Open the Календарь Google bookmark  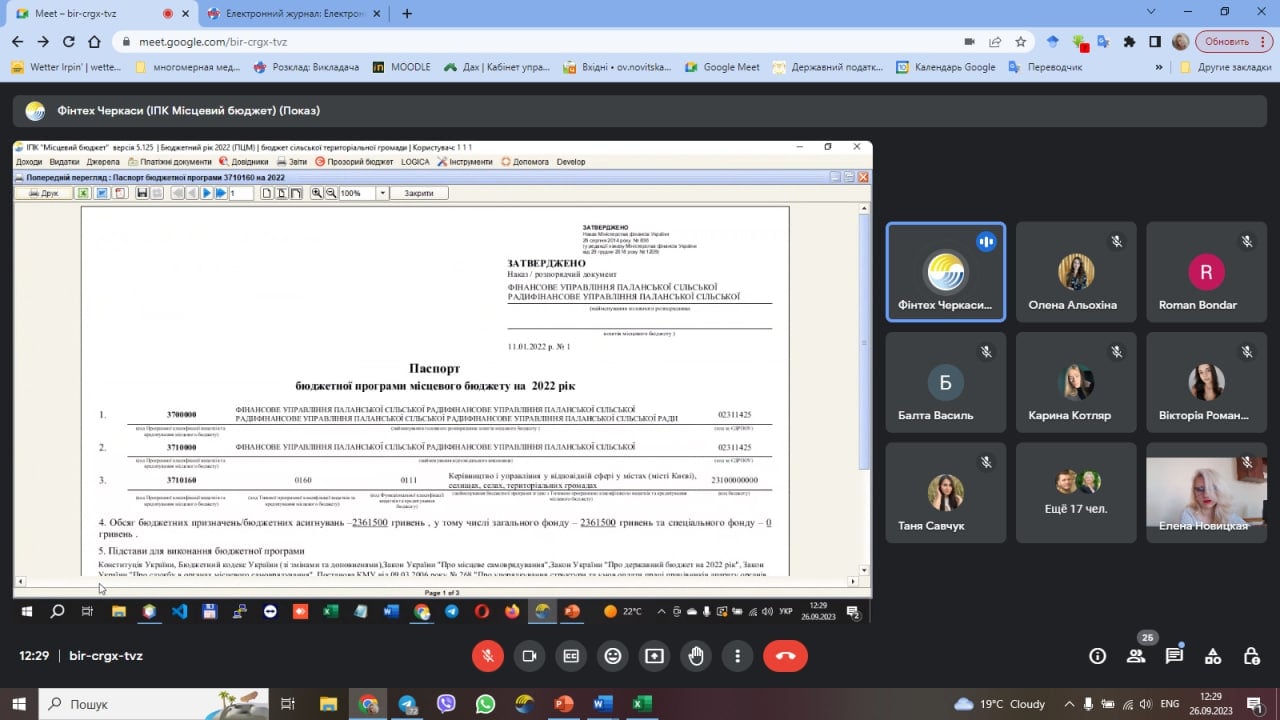coord(945,67)
